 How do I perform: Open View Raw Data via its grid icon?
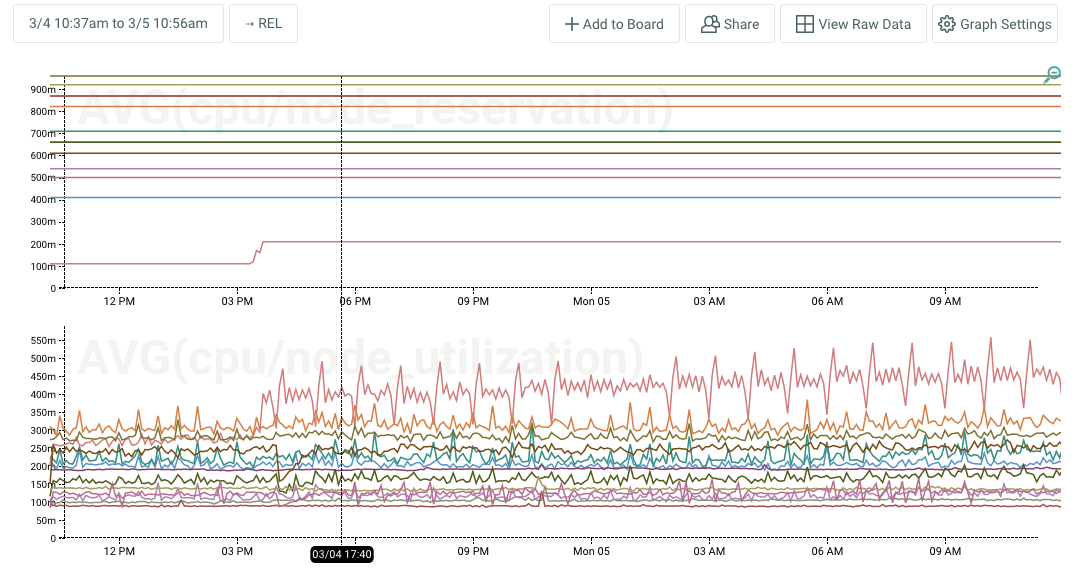pos(804,24)
